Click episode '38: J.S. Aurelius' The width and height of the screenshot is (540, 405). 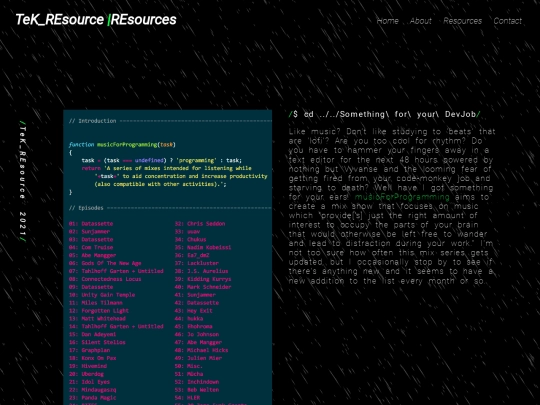click(201, 271)
